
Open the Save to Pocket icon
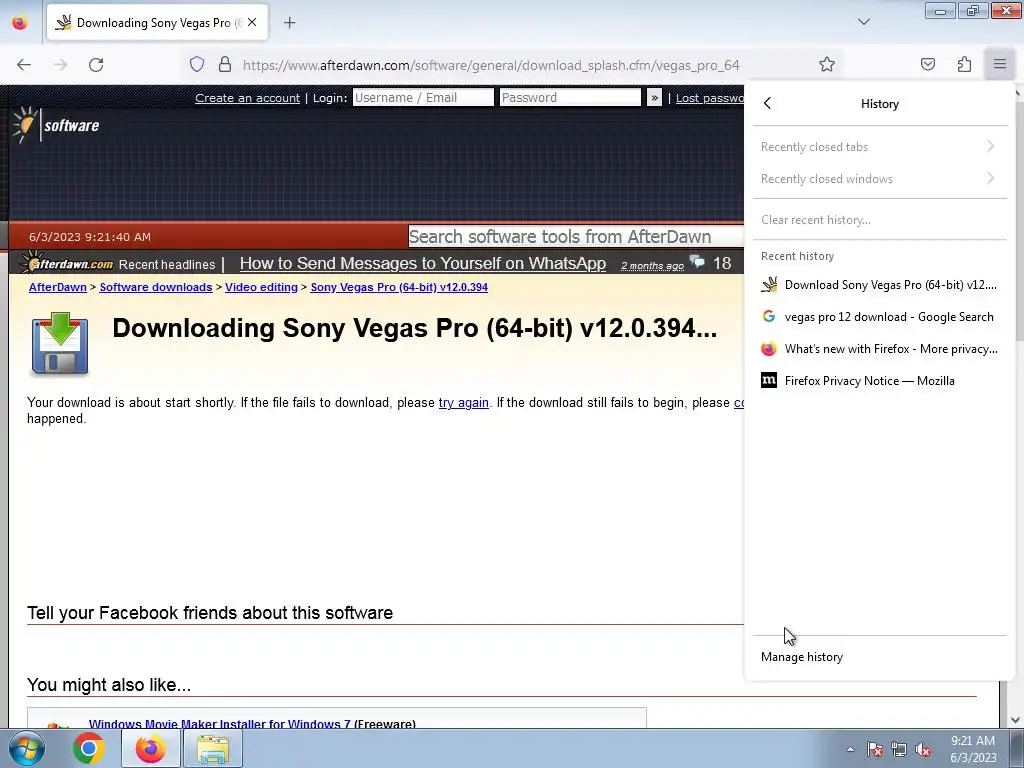pyautogui.click(x=928, y=64)
